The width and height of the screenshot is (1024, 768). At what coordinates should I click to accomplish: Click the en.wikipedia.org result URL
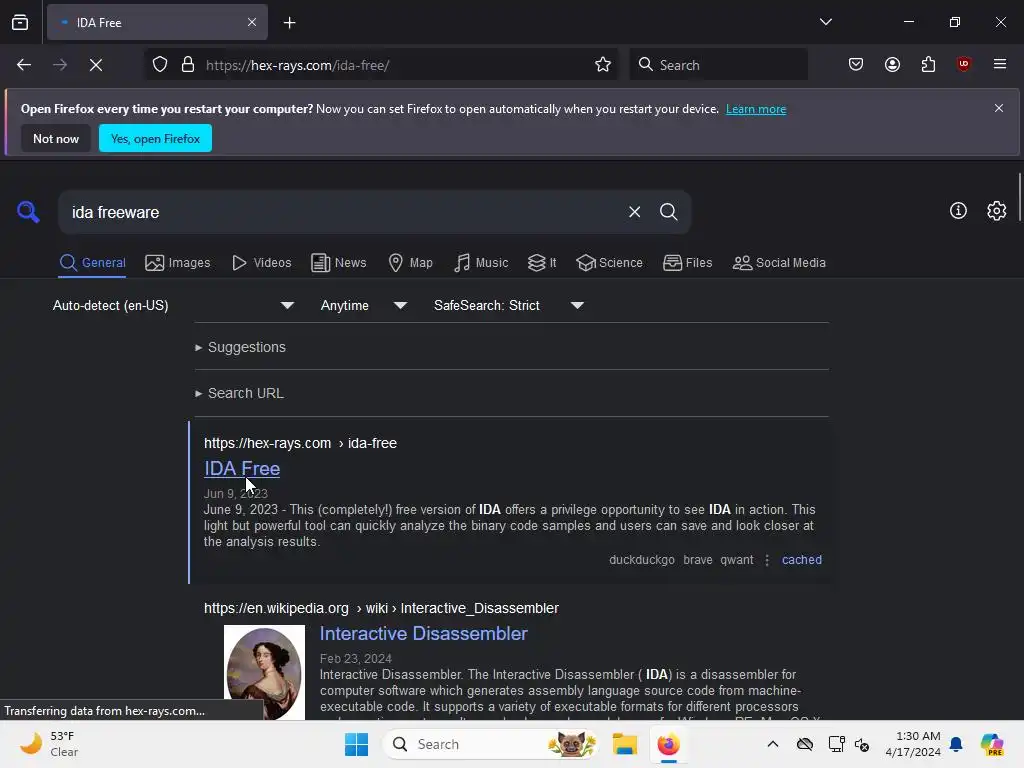pyautogui.click(x=381, y=608)
